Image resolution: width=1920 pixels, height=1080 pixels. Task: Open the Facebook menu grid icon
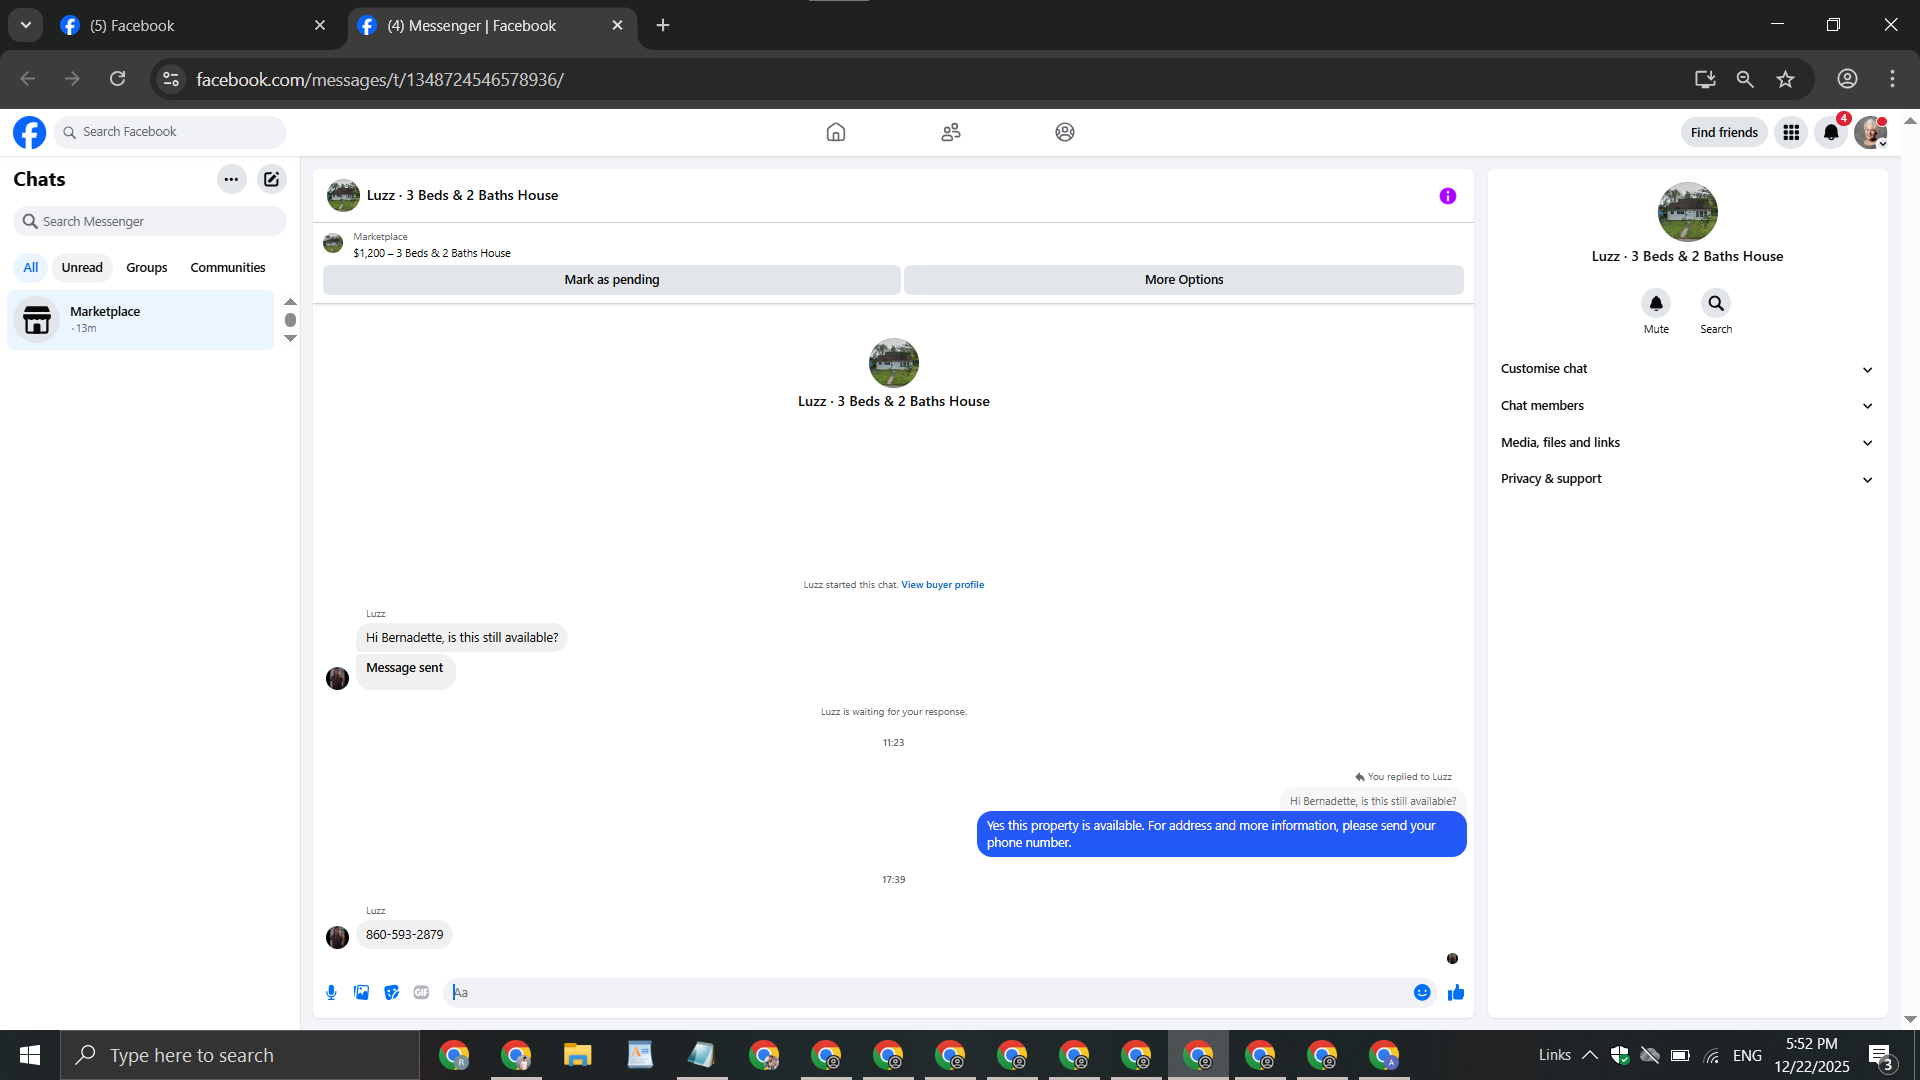[1791, 132]
